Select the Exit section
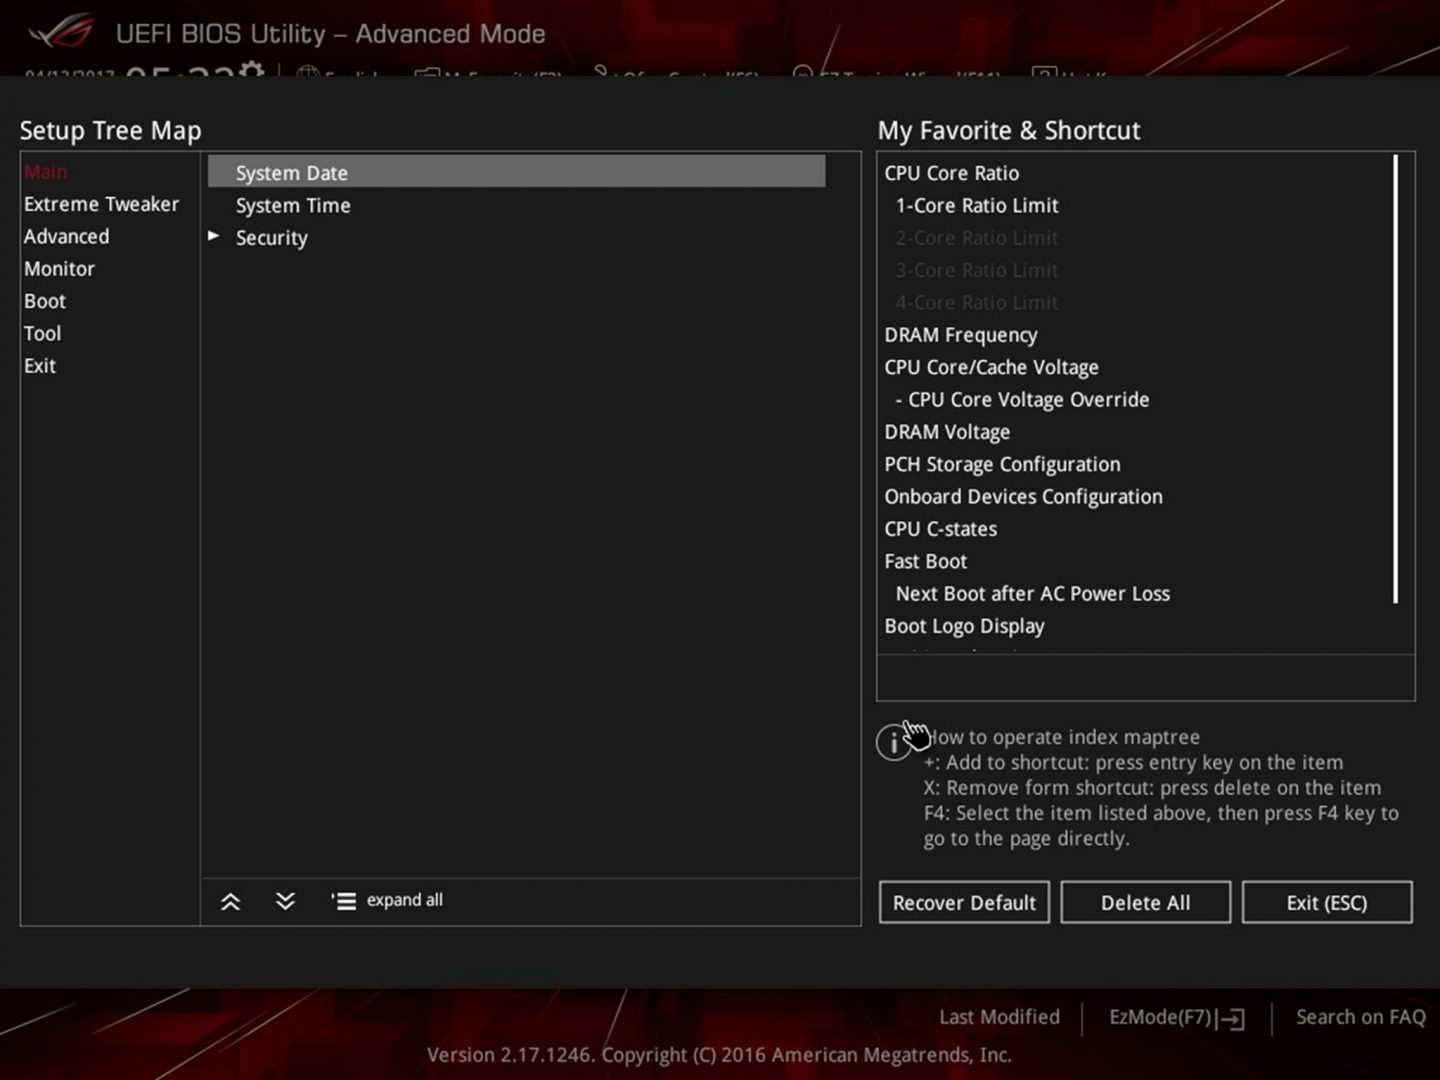 (40, 366)
